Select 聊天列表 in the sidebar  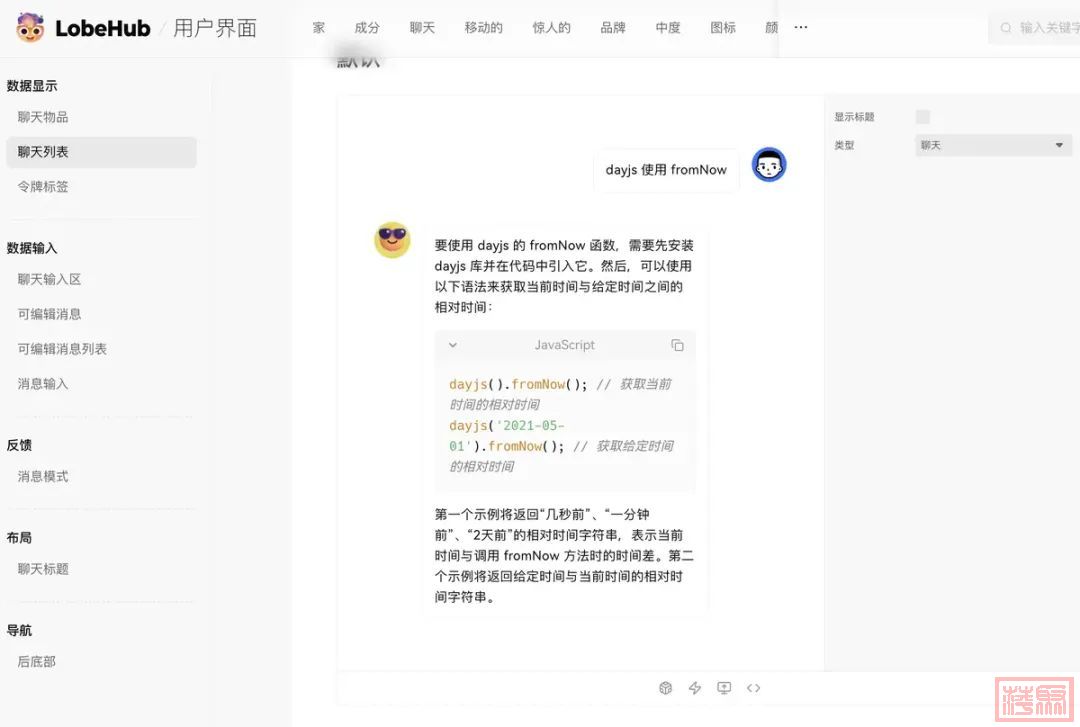101,152
